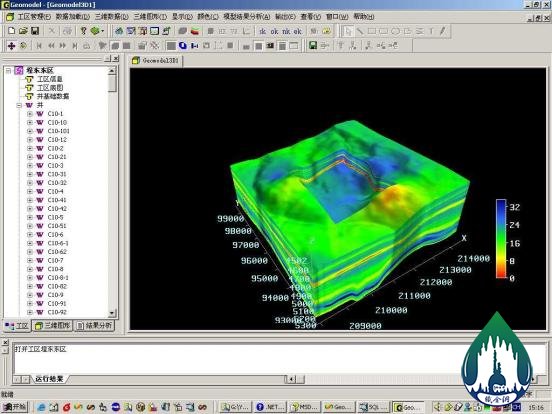The height and width of the screenshot is (414, 552).
Task: Click the 'dk' toolbar button
Action: (263, 31)
